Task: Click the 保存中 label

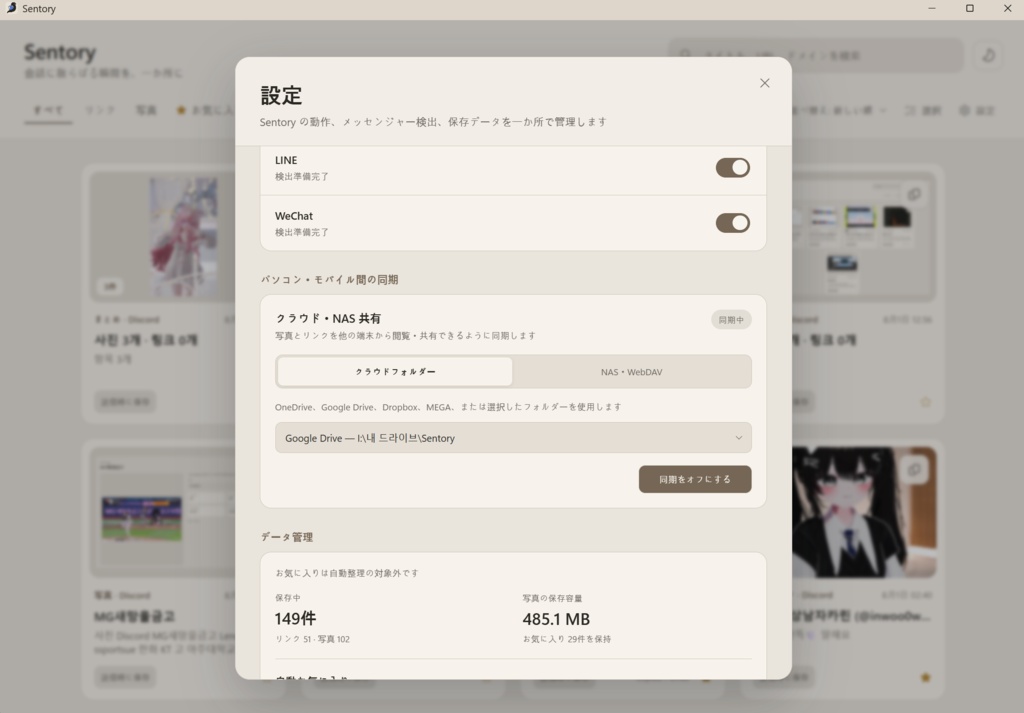Action: [288, 598]
